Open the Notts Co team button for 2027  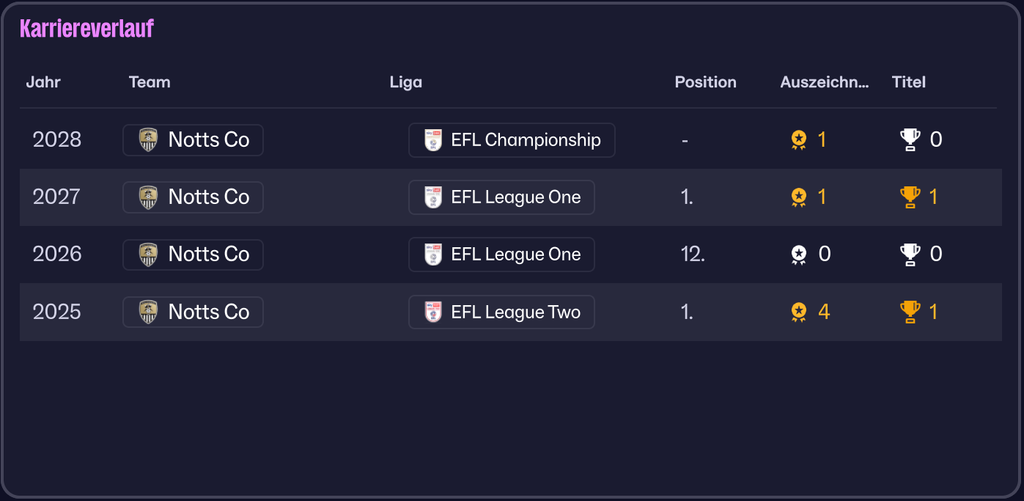pyautogui.click(x=193, y=197)
